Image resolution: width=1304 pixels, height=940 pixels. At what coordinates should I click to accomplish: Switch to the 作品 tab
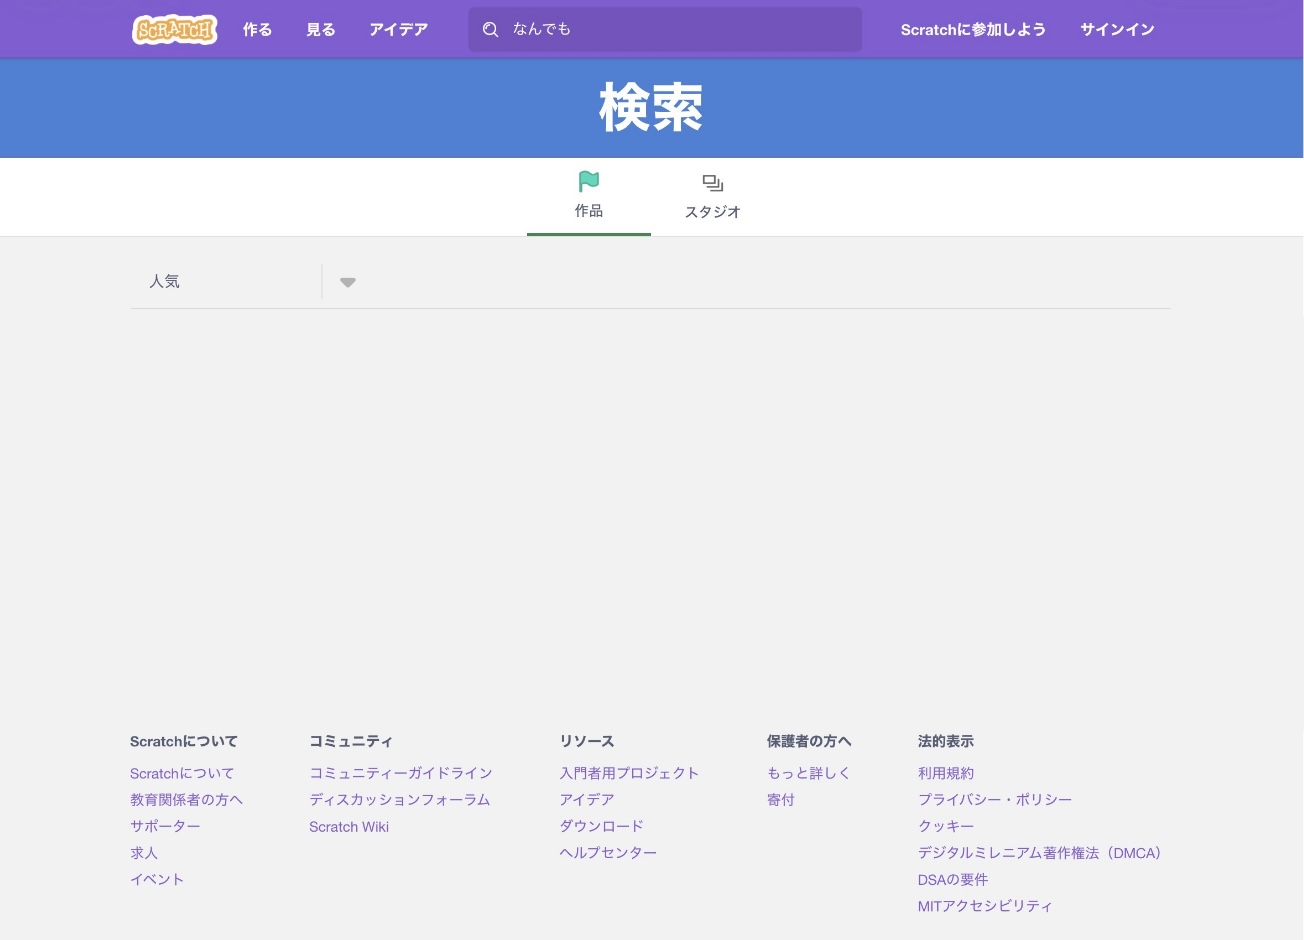pyautogui.click(x=589, y=197)
